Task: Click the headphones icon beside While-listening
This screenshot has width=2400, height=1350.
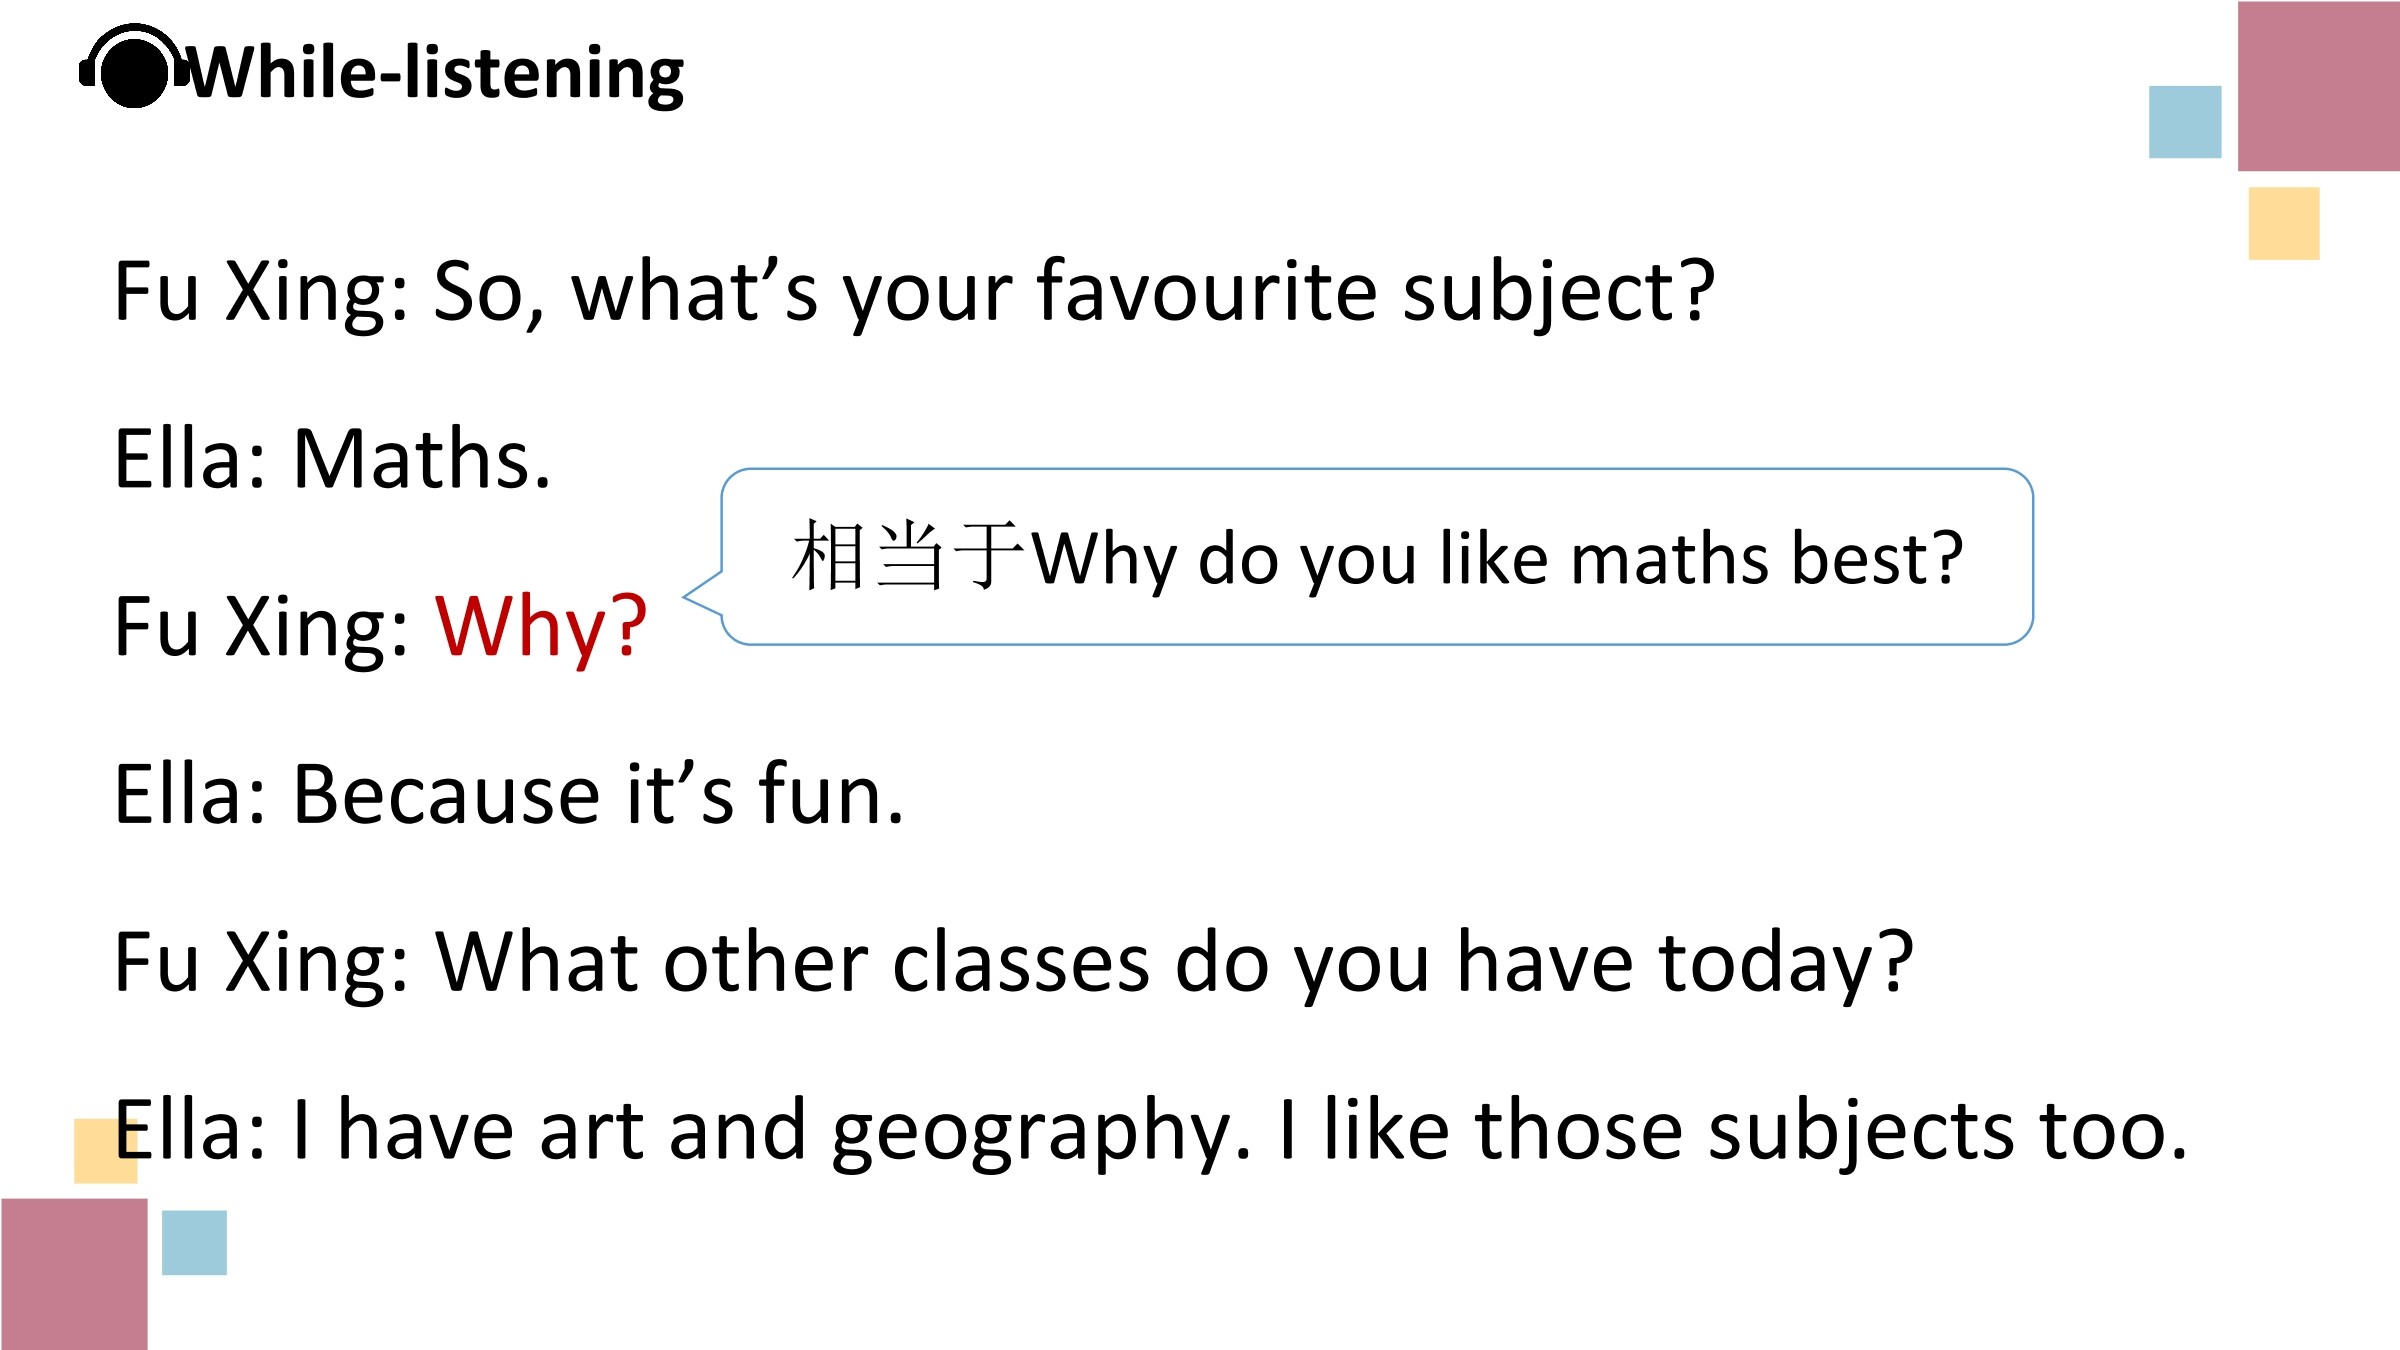Action: click(x=134, y=66)
